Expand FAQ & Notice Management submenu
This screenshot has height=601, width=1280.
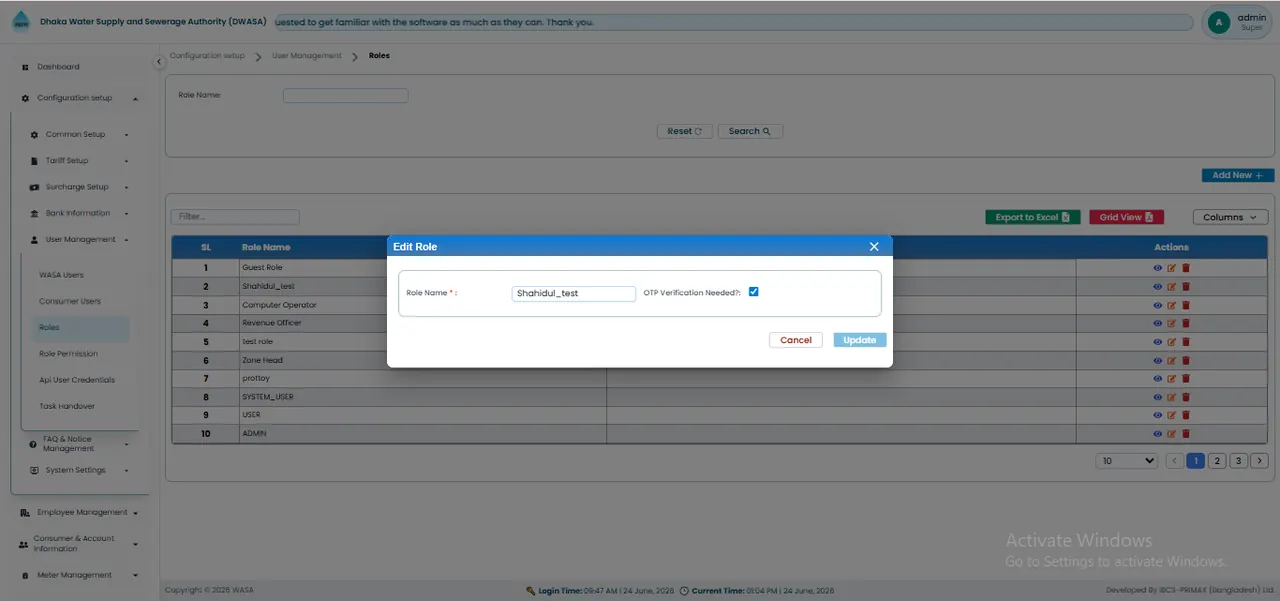tap(126, 444)
